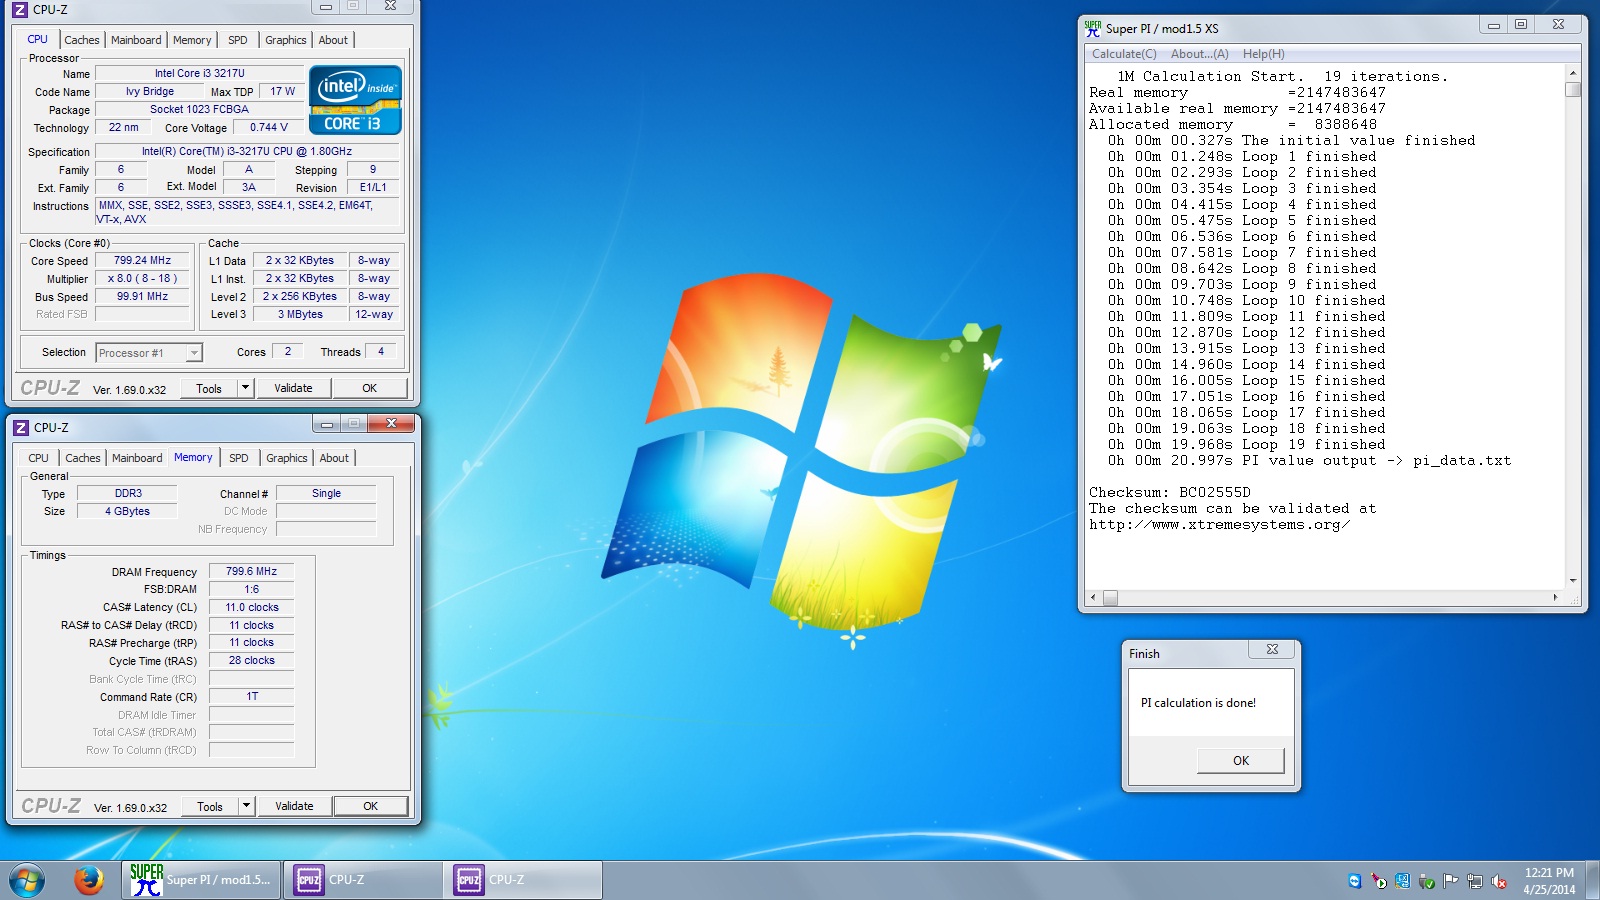Click the Intel Core i3 logo badge

355,100
